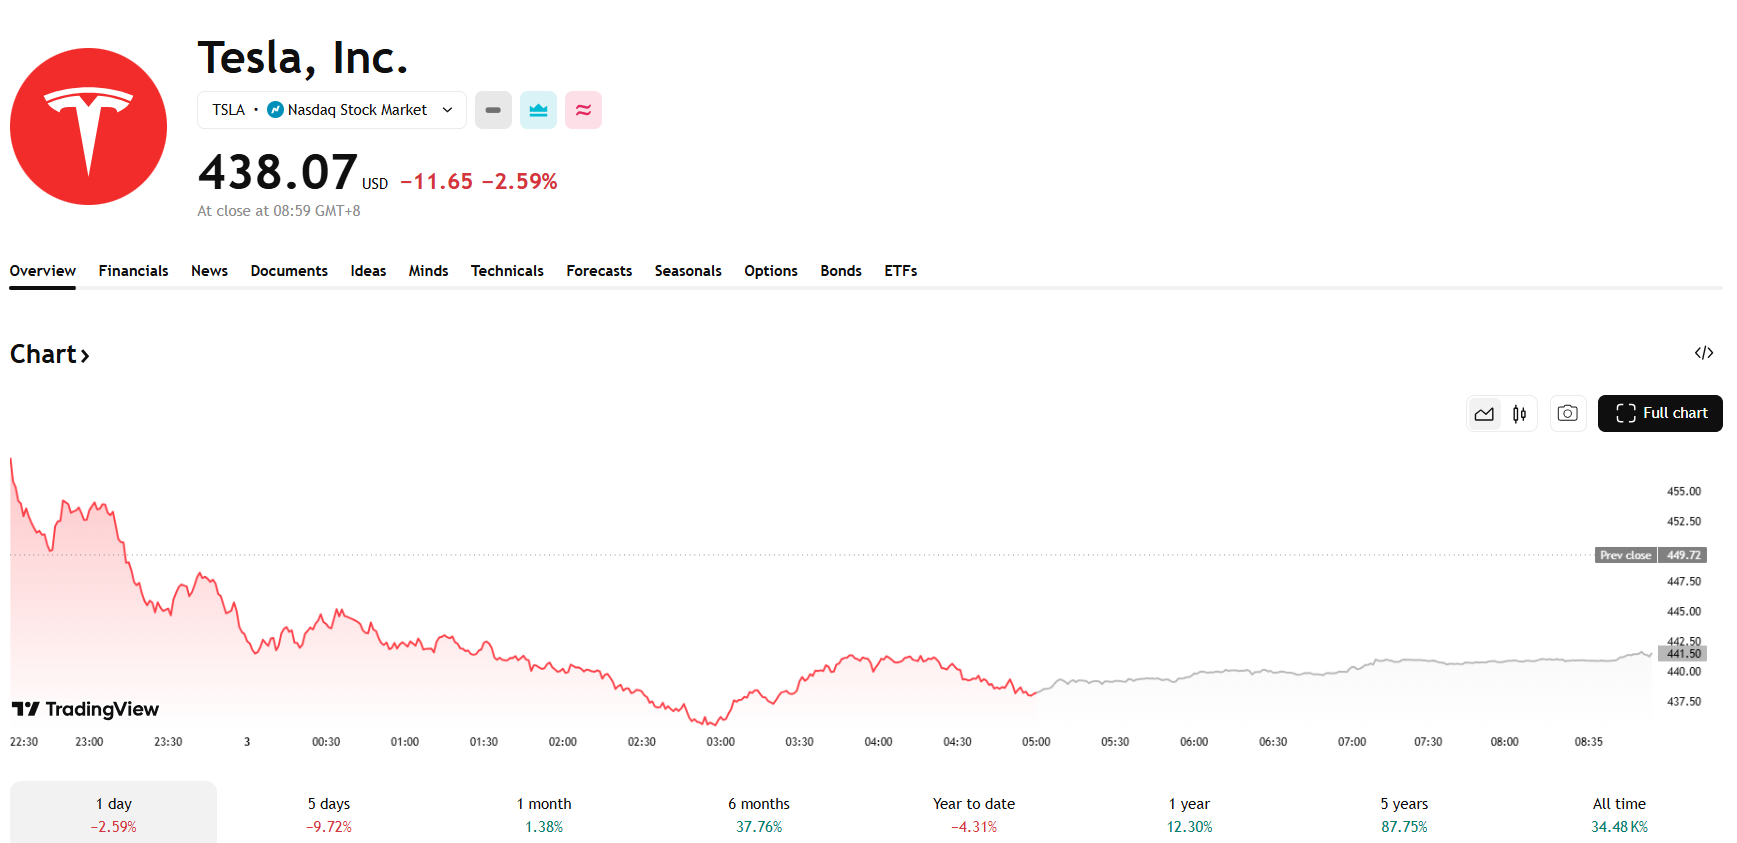
Task: Click the 438.07 price value
Action: pos(278,172)
